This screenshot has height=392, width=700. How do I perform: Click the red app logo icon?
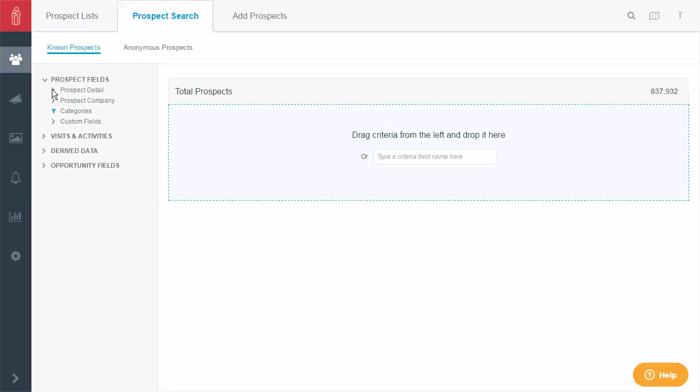[x=16, y=16]
